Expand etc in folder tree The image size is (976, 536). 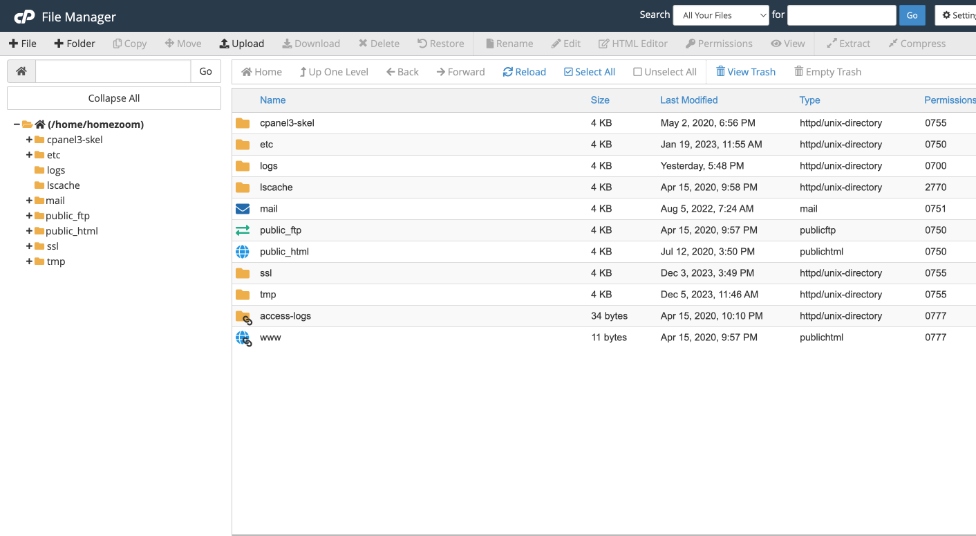click(x=29, y=154)
